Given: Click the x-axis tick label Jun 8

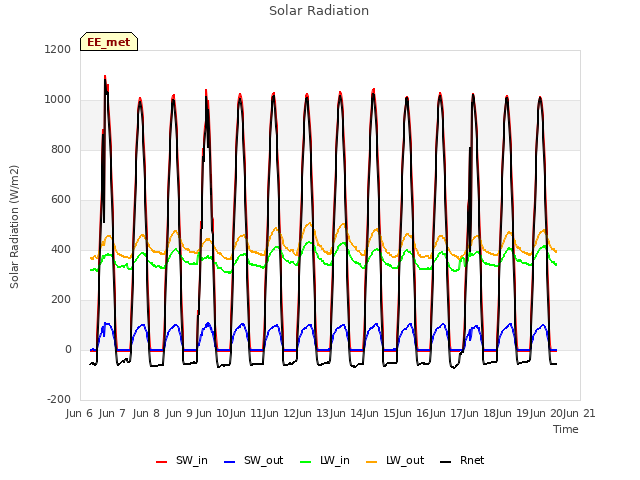Looking at the screenshot, I should pos(146,413).
